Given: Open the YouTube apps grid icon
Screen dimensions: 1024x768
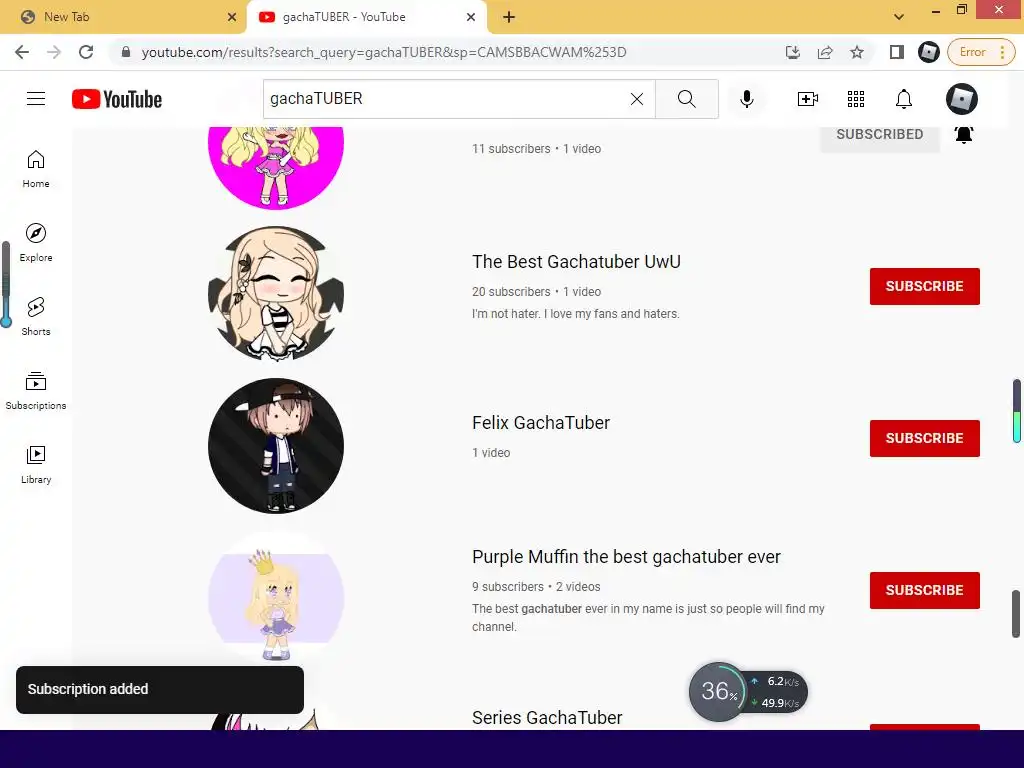Looking at the screenshot, I should tap(856, 99).
